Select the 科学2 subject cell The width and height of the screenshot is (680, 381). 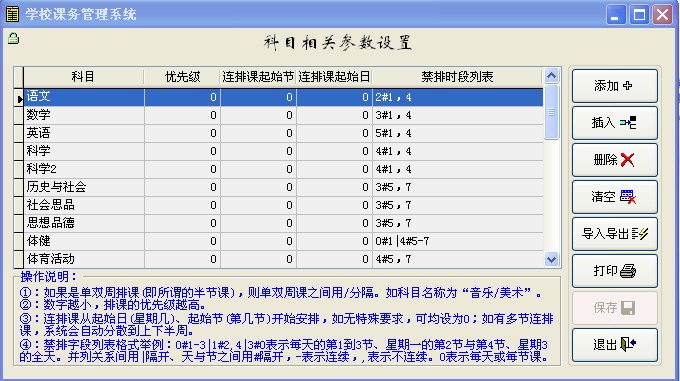(x=84, y=169)
